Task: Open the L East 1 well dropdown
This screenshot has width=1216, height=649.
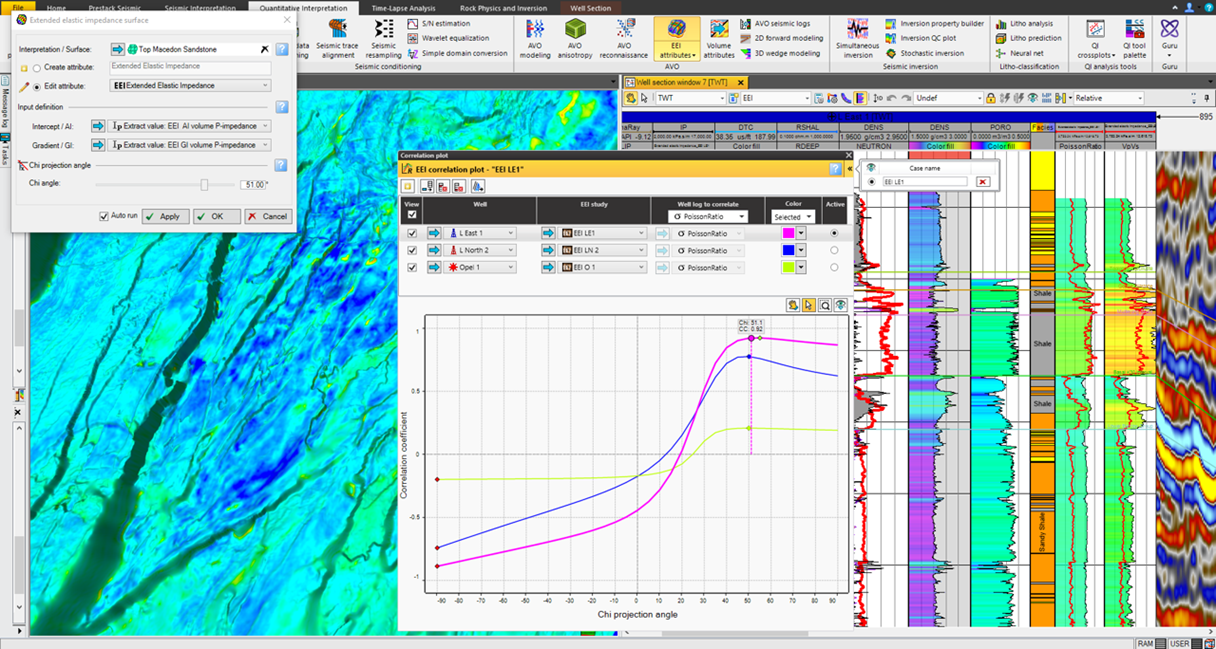Action: [510, 233]
